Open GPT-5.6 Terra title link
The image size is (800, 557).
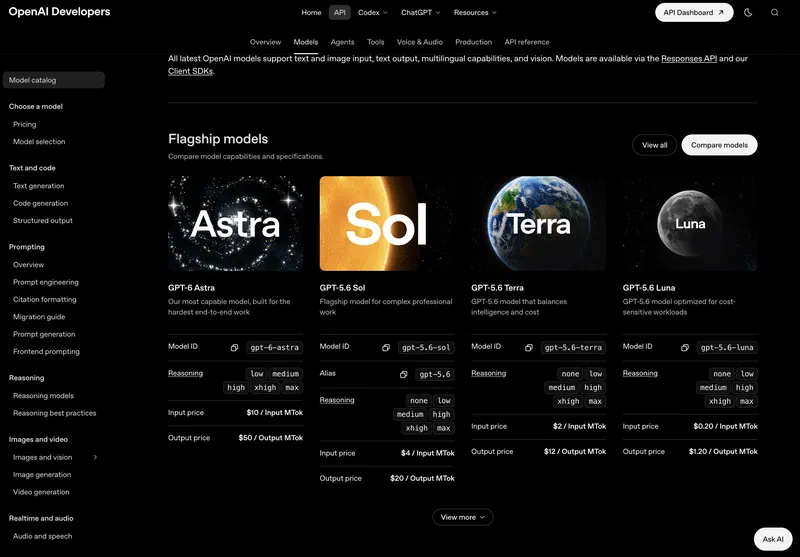497,288
